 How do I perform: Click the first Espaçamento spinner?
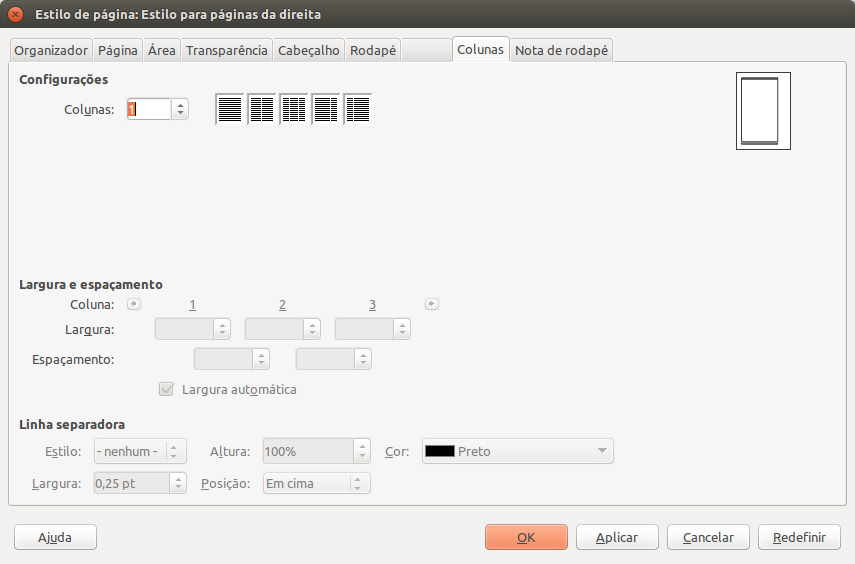tap(261, 359)
